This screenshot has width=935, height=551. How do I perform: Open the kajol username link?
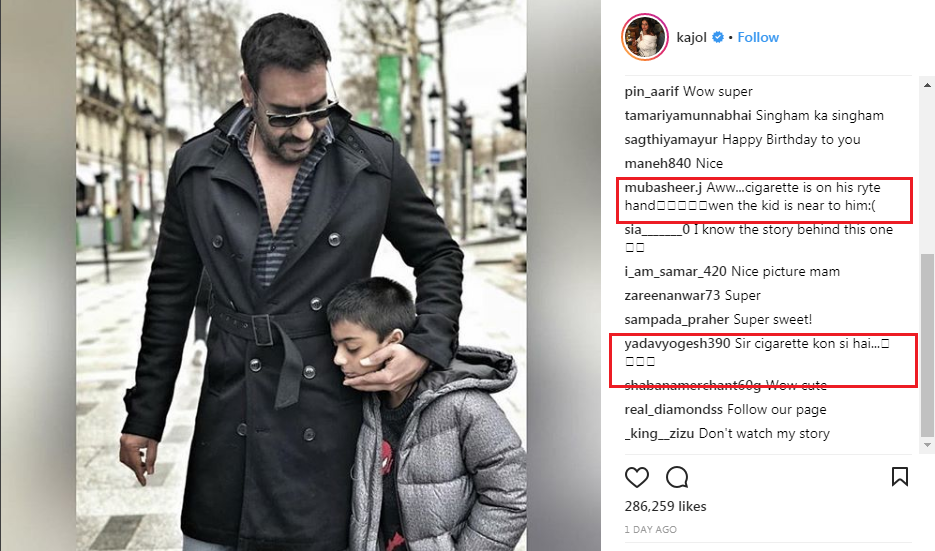[691, 37]
